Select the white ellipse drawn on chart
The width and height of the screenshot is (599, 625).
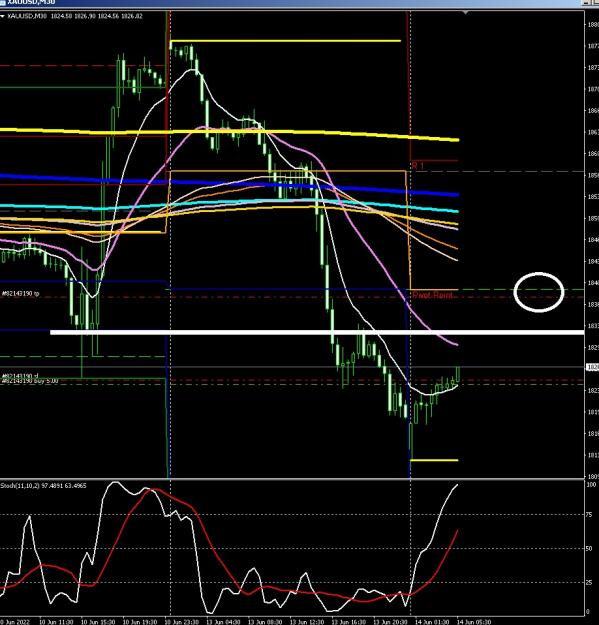click(x=539, y=292)
